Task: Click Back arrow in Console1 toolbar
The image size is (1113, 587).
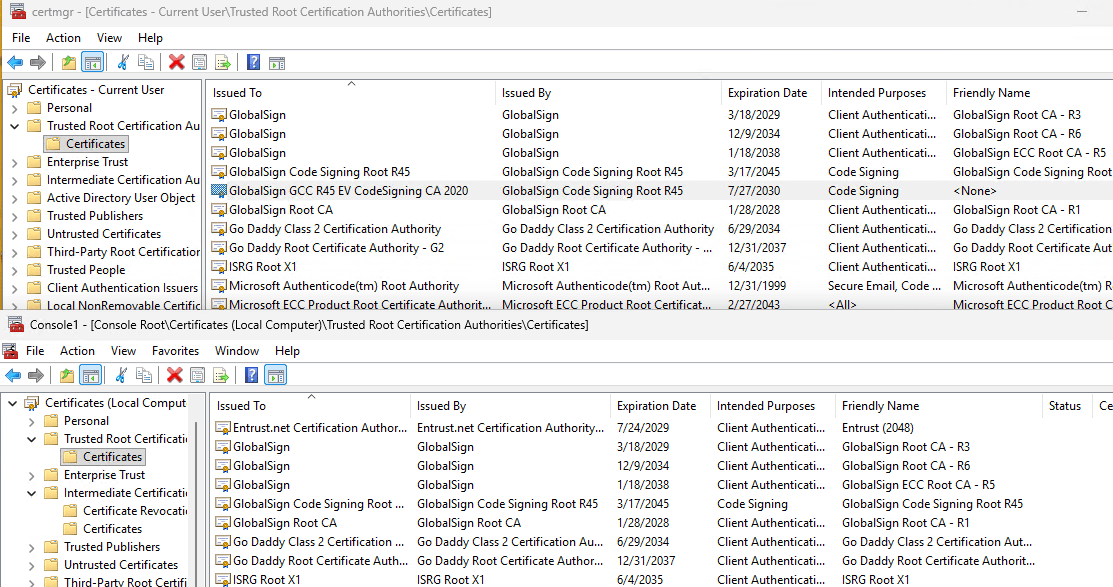Action: point(13,375)
